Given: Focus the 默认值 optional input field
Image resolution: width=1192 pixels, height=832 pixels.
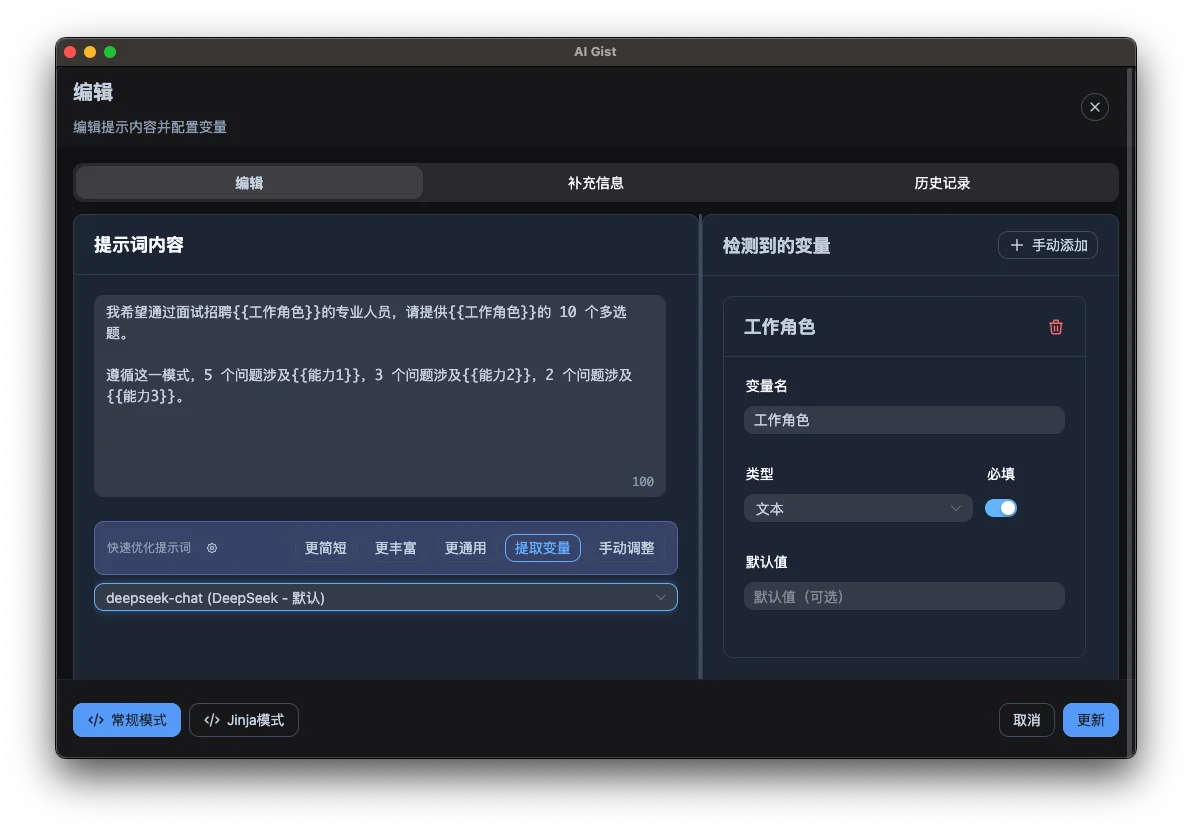Looking at the screenshot, I should pyautogui.click(x=903, y=596).
